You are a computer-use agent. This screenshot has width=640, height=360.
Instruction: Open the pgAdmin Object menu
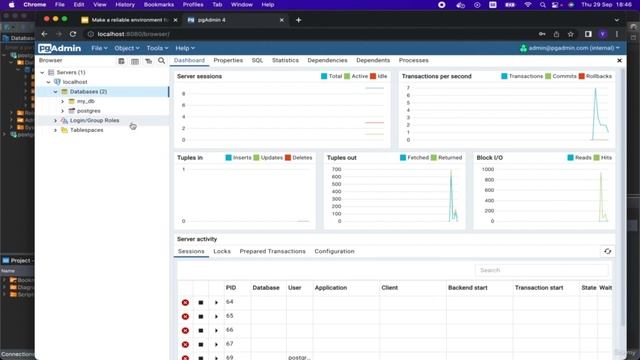pos(127,48)
